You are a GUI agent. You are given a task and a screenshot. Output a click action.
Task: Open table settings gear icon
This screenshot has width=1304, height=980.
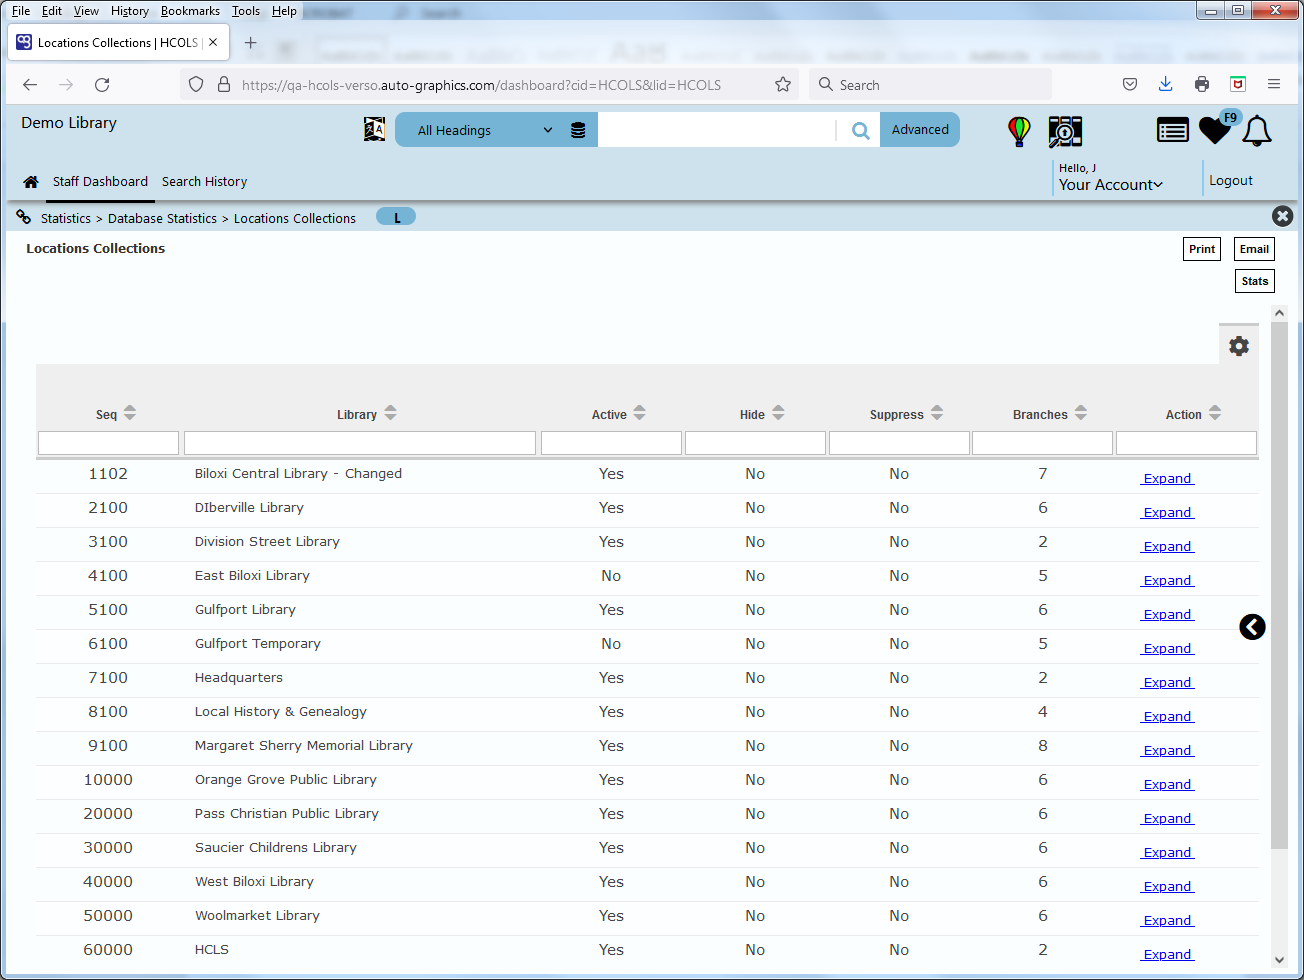coord(1239,346)
